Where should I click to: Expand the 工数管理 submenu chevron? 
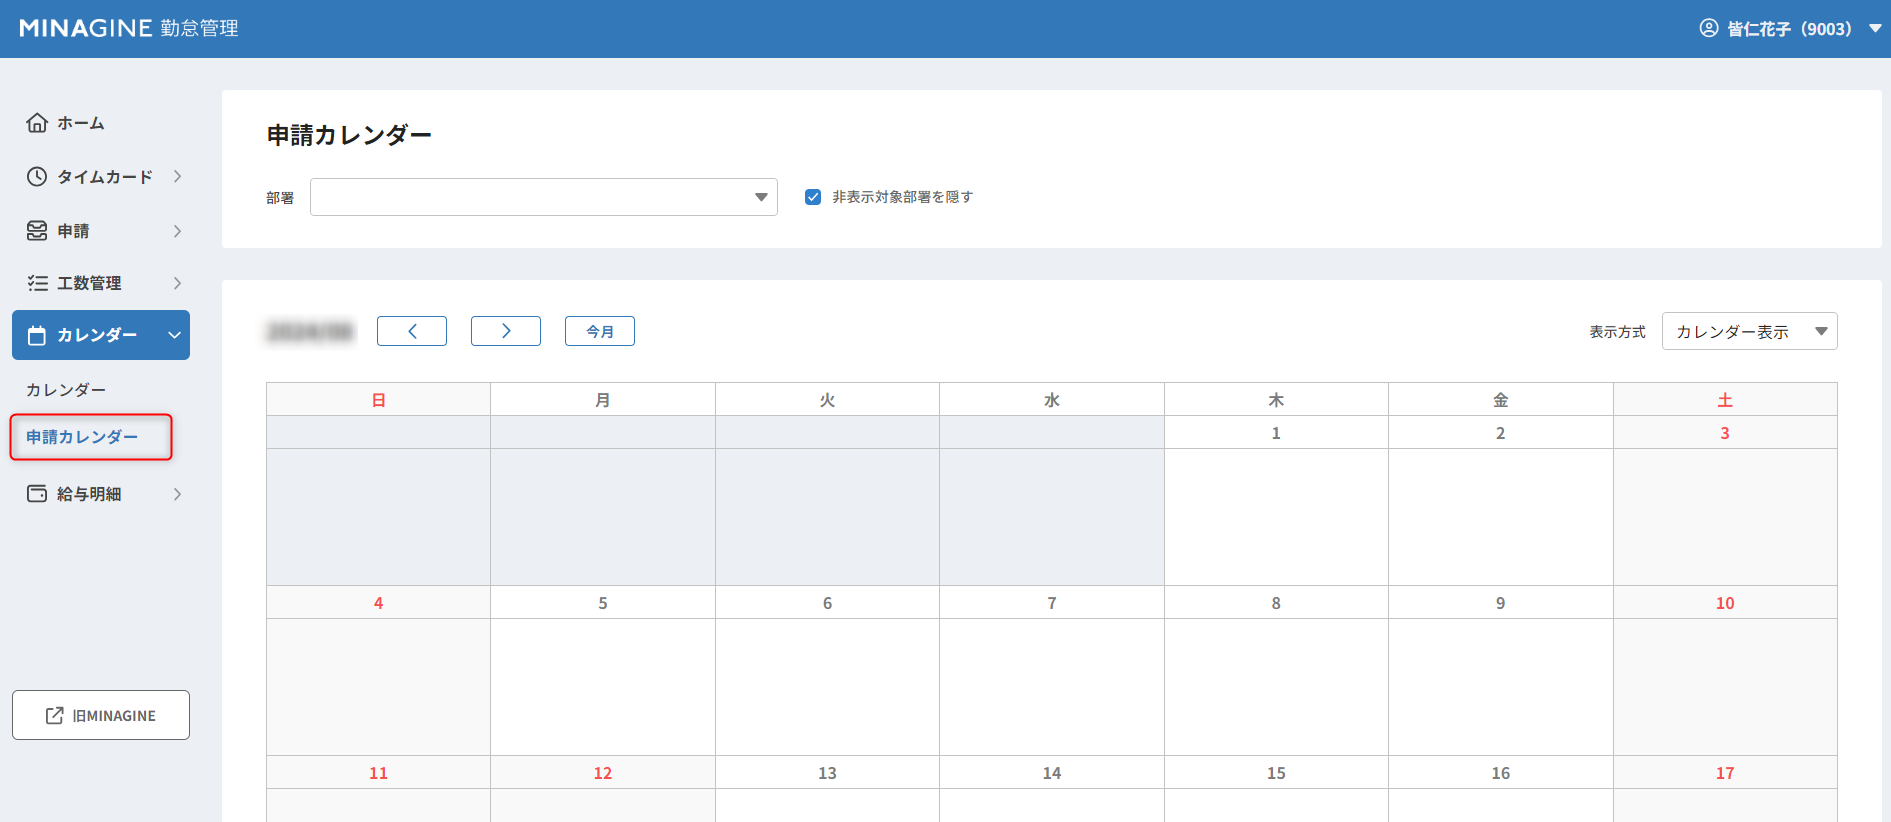pos(177,283)
